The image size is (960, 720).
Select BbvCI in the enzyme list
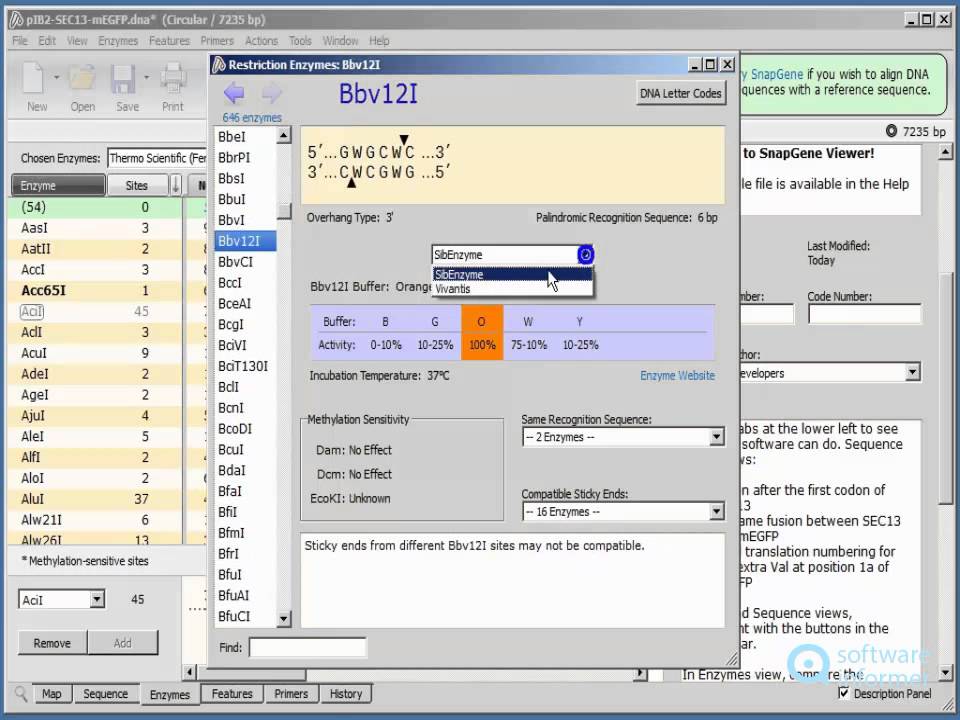245,261
